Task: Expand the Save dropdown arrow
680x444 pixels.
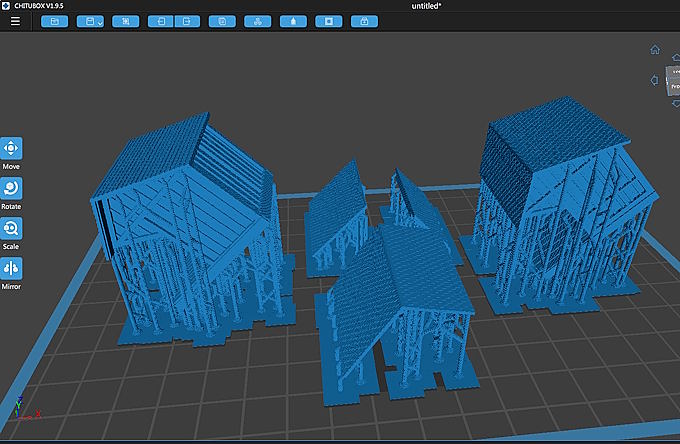Action: click(x=100, y=22)
